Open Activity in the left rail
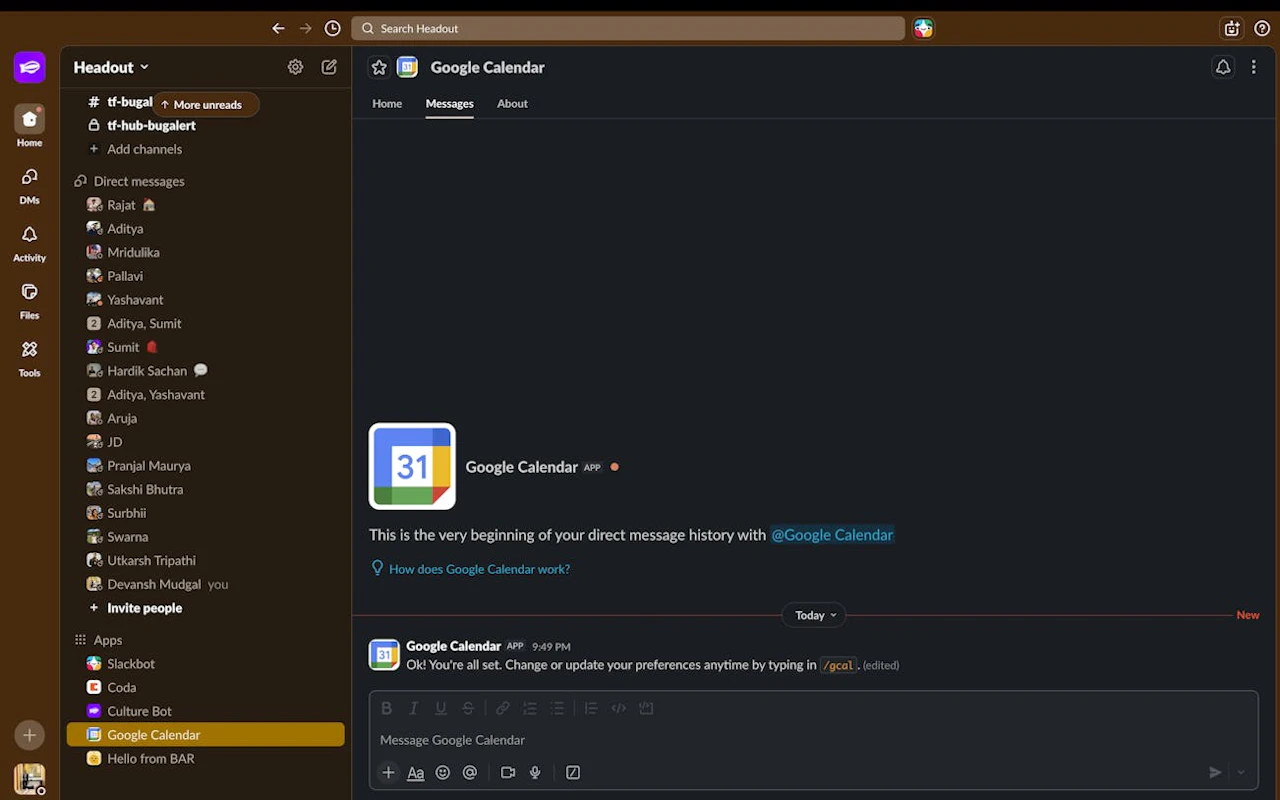The width and height of the screenshot is (1280, 800). pos(30,243)
